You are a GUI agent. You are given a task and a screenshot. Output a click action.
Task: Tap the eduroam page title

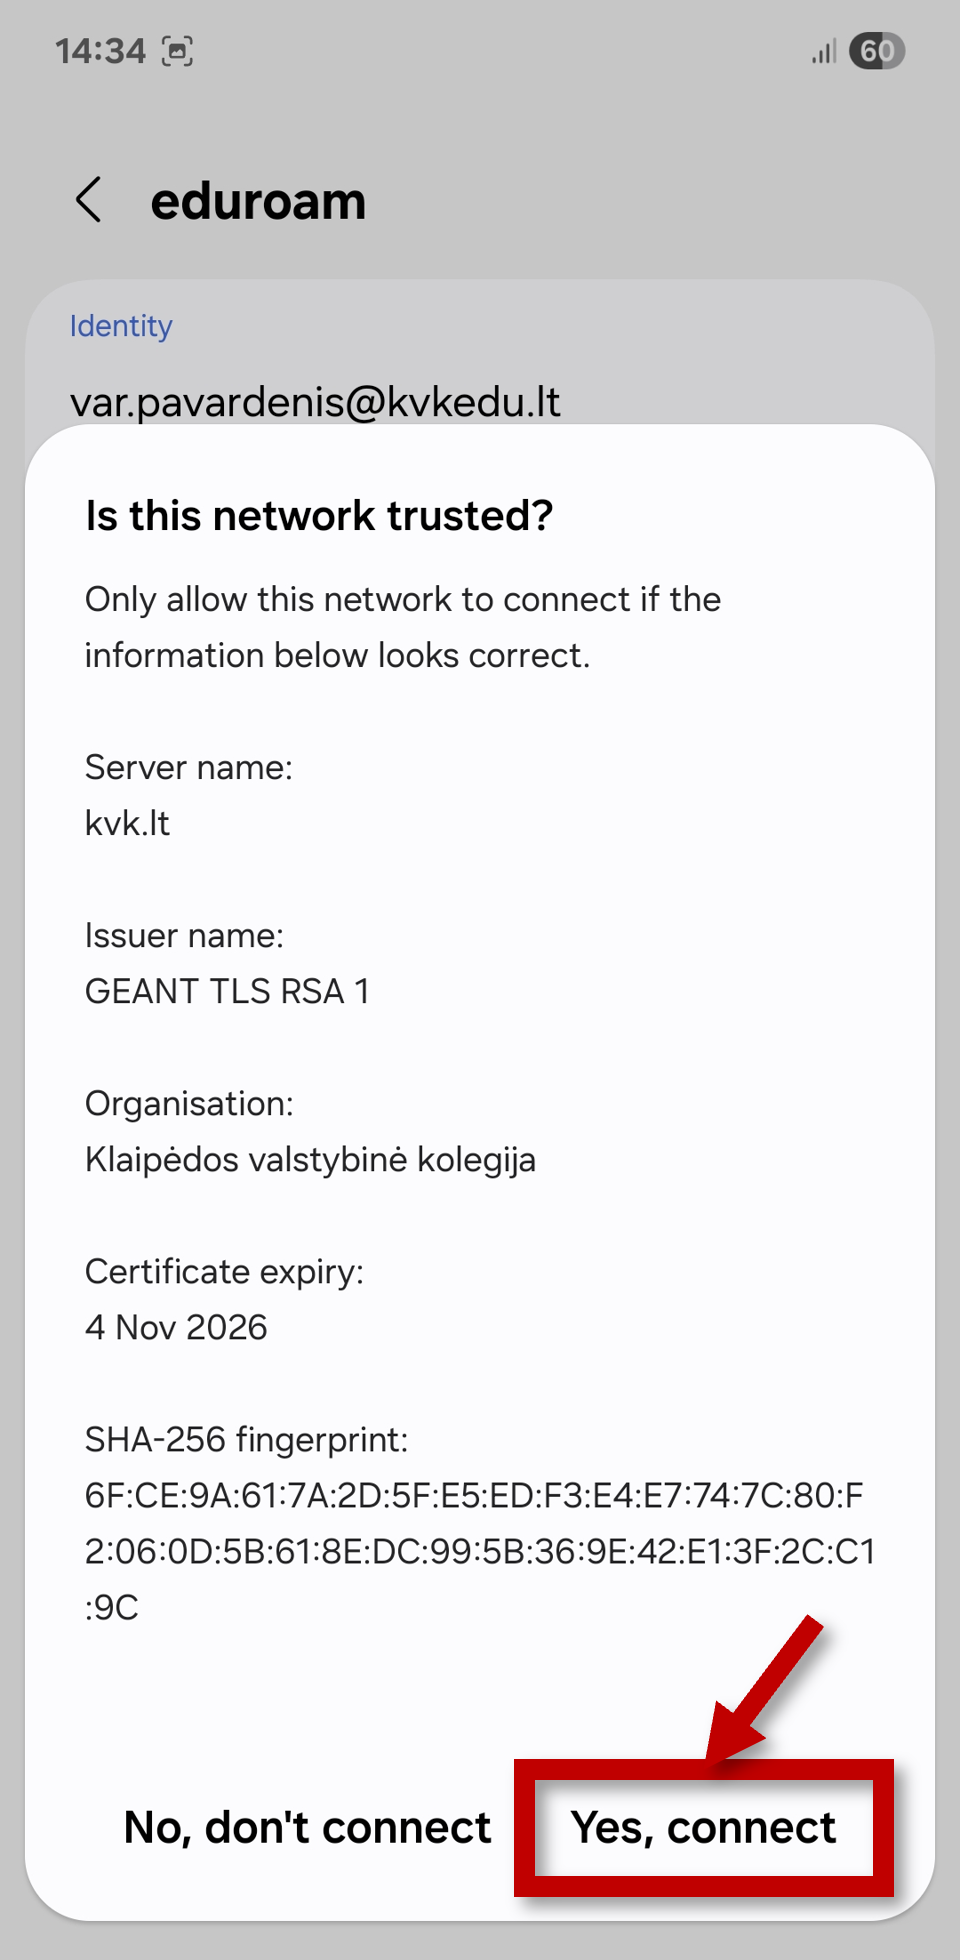point(258,201)
